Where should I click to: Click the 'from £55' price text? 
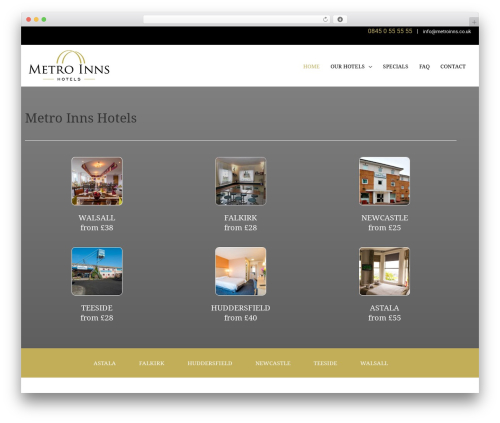(384, 318)
